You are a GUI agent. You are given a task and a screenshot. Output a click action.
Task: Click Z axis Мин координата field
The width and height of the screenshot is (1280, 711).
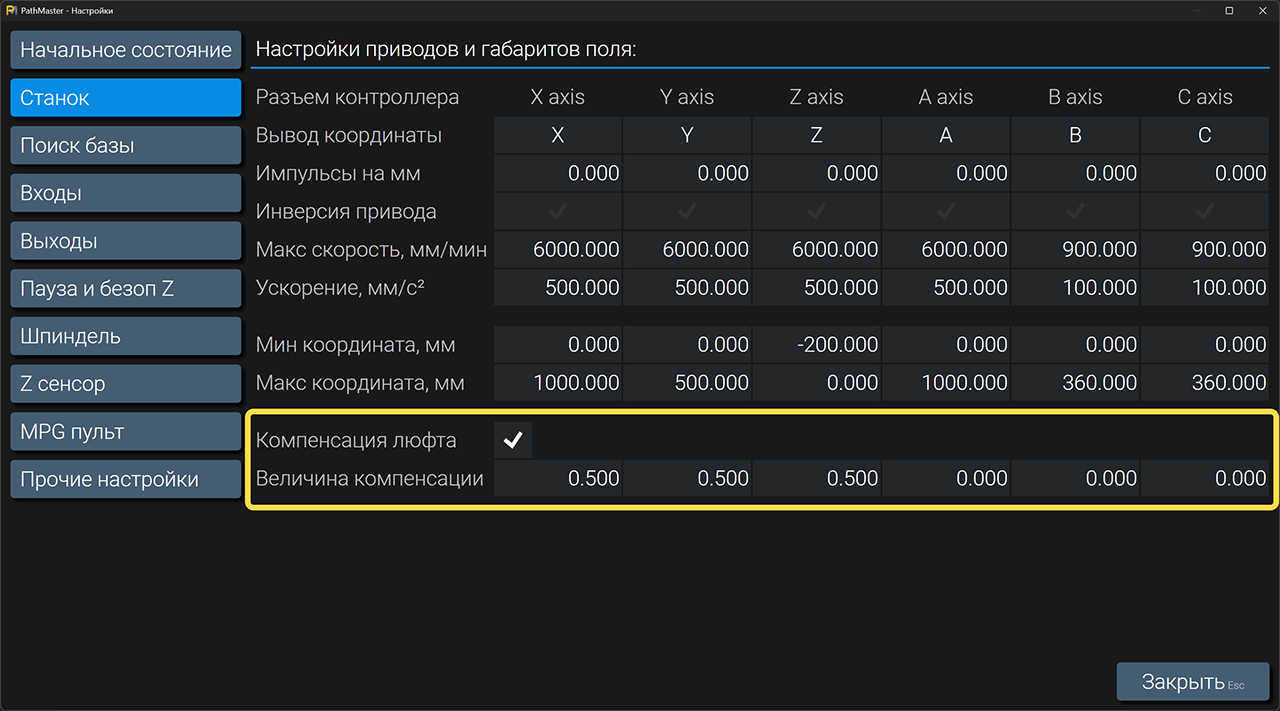click(816, 345)
